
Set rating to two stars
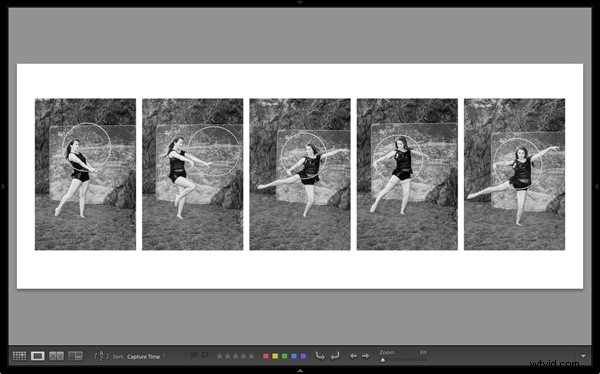point(227,356)
